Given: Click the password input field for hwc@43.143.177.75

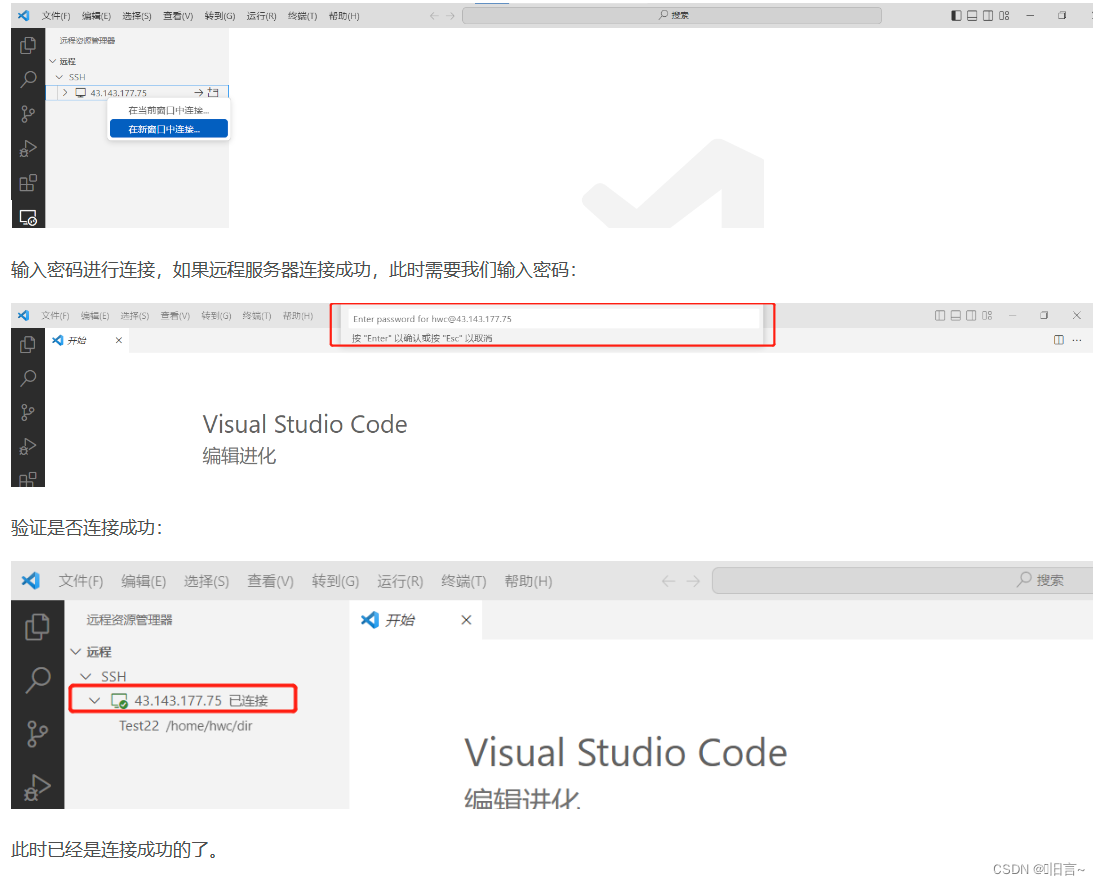Looking at the screenshot, I should (554, 318).
